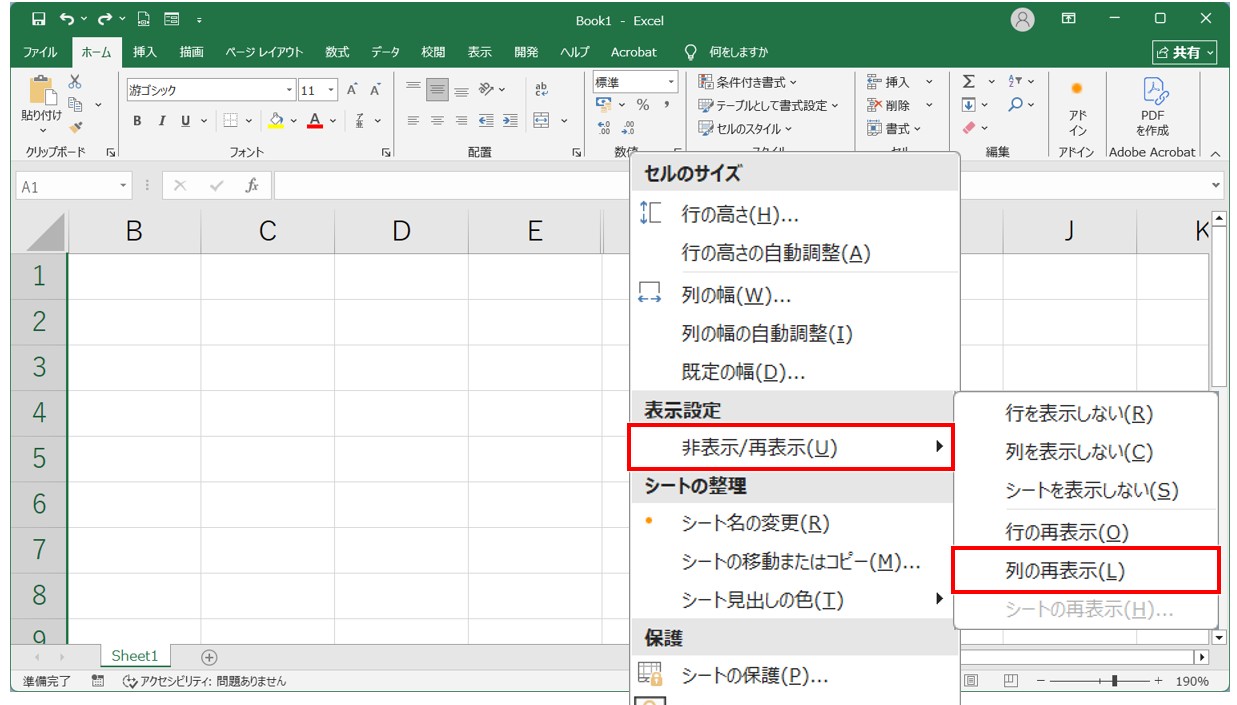Viewport: 1237px width, 705px height.
Task: Click the 共有 share button
Action: [x=1185, y=52]
